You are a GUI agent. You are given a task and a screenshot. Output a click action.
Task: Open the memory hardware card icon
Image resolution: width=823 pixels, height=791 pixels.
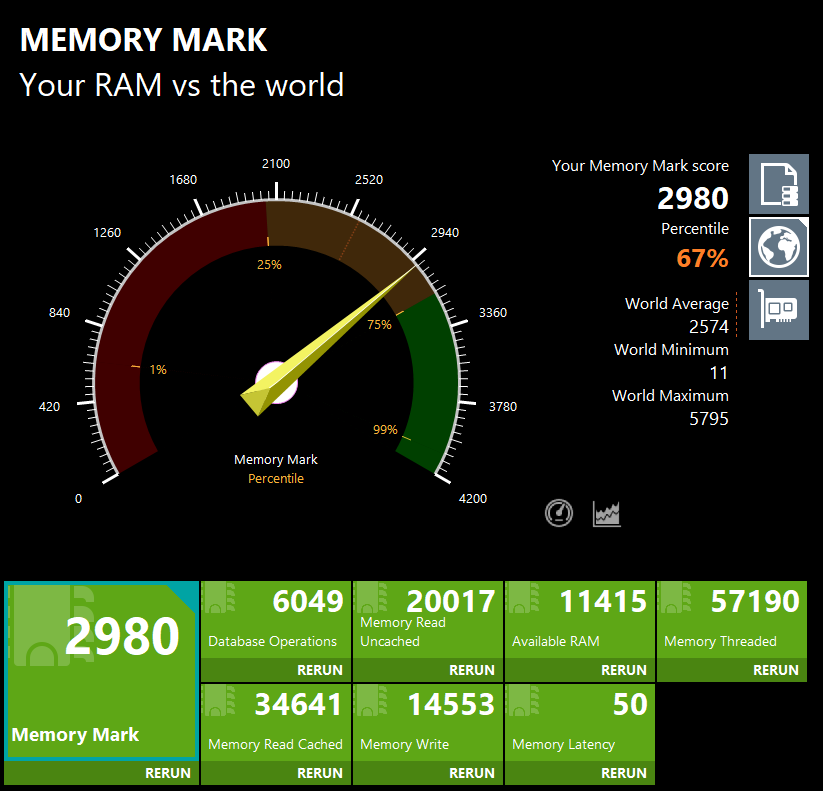pyautogui.click(x=778, y=310)
